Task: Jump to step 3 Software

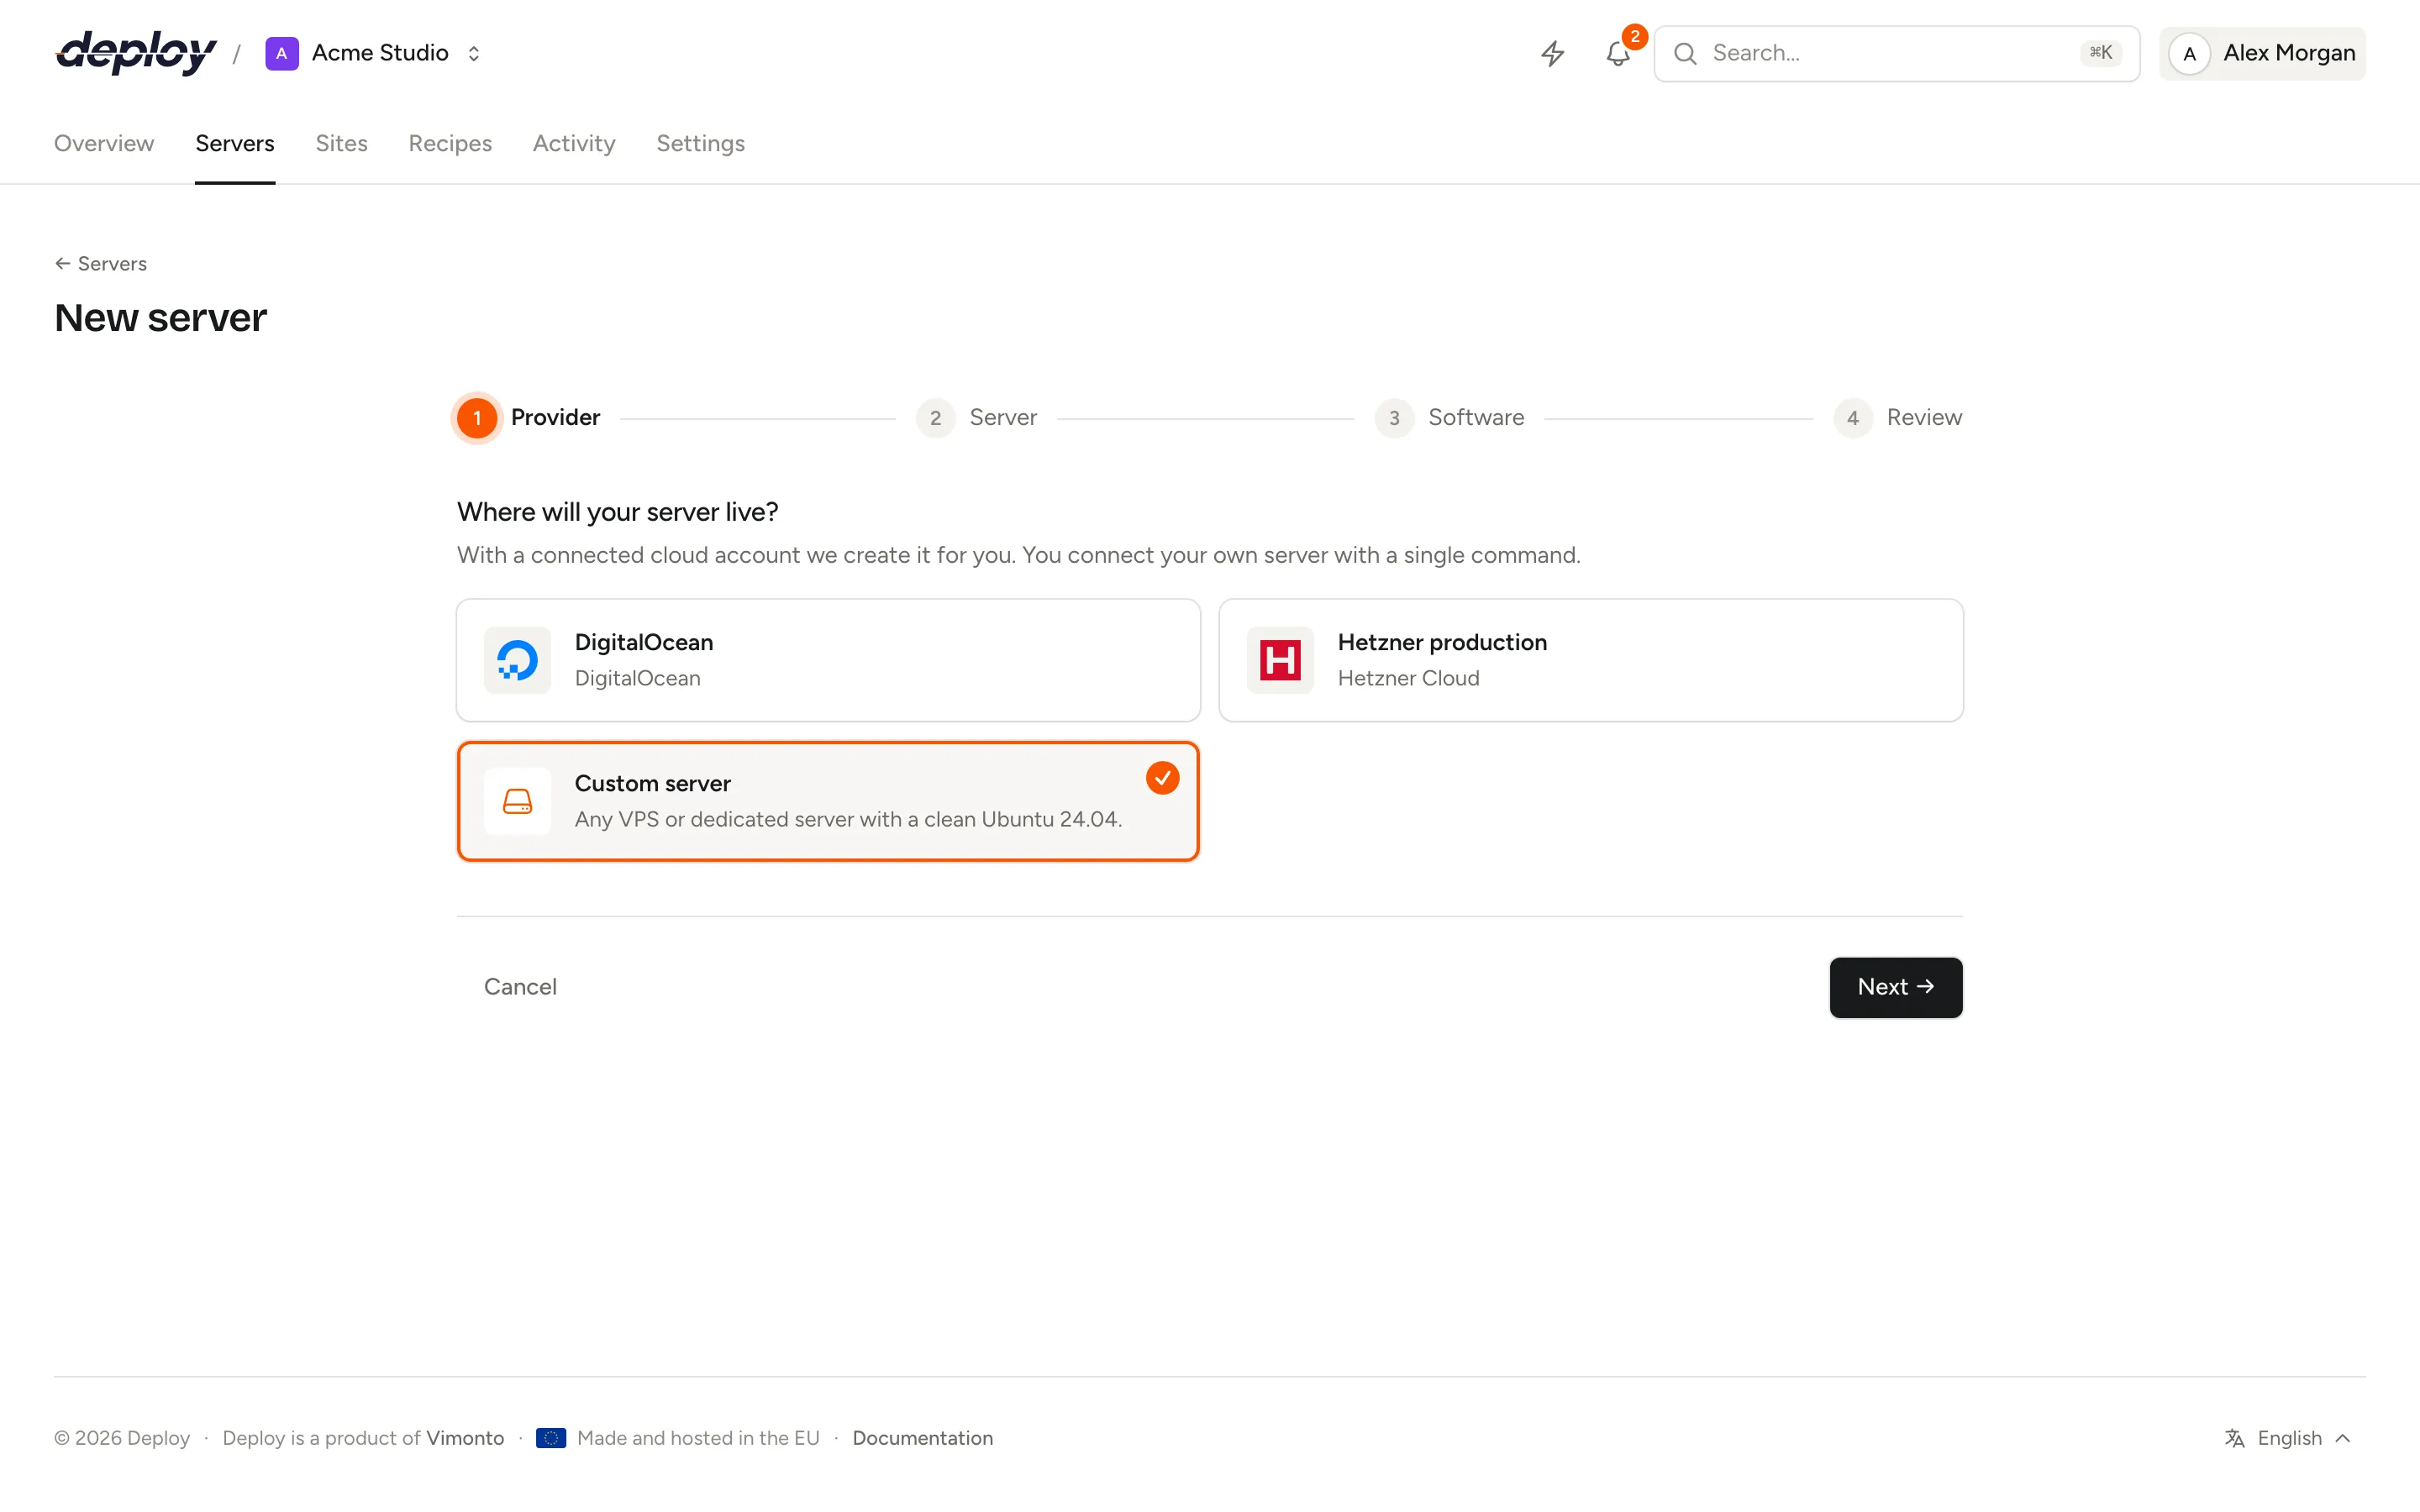Action: [x=1449, y=417]
